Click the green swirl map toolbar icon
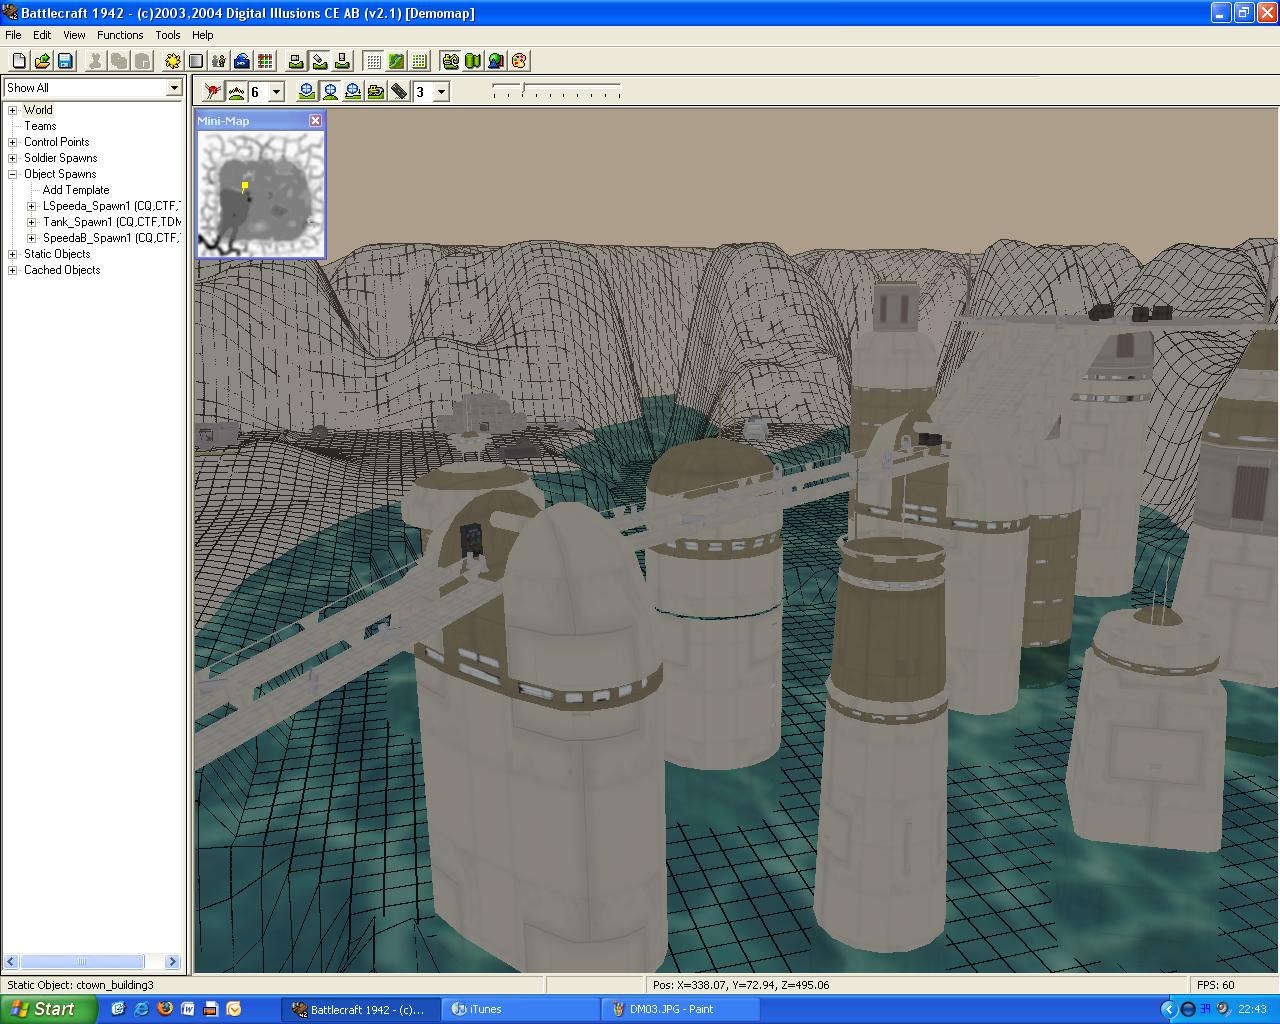The height and width of the screenshot is (1024, 1280). tap(450, 61)
